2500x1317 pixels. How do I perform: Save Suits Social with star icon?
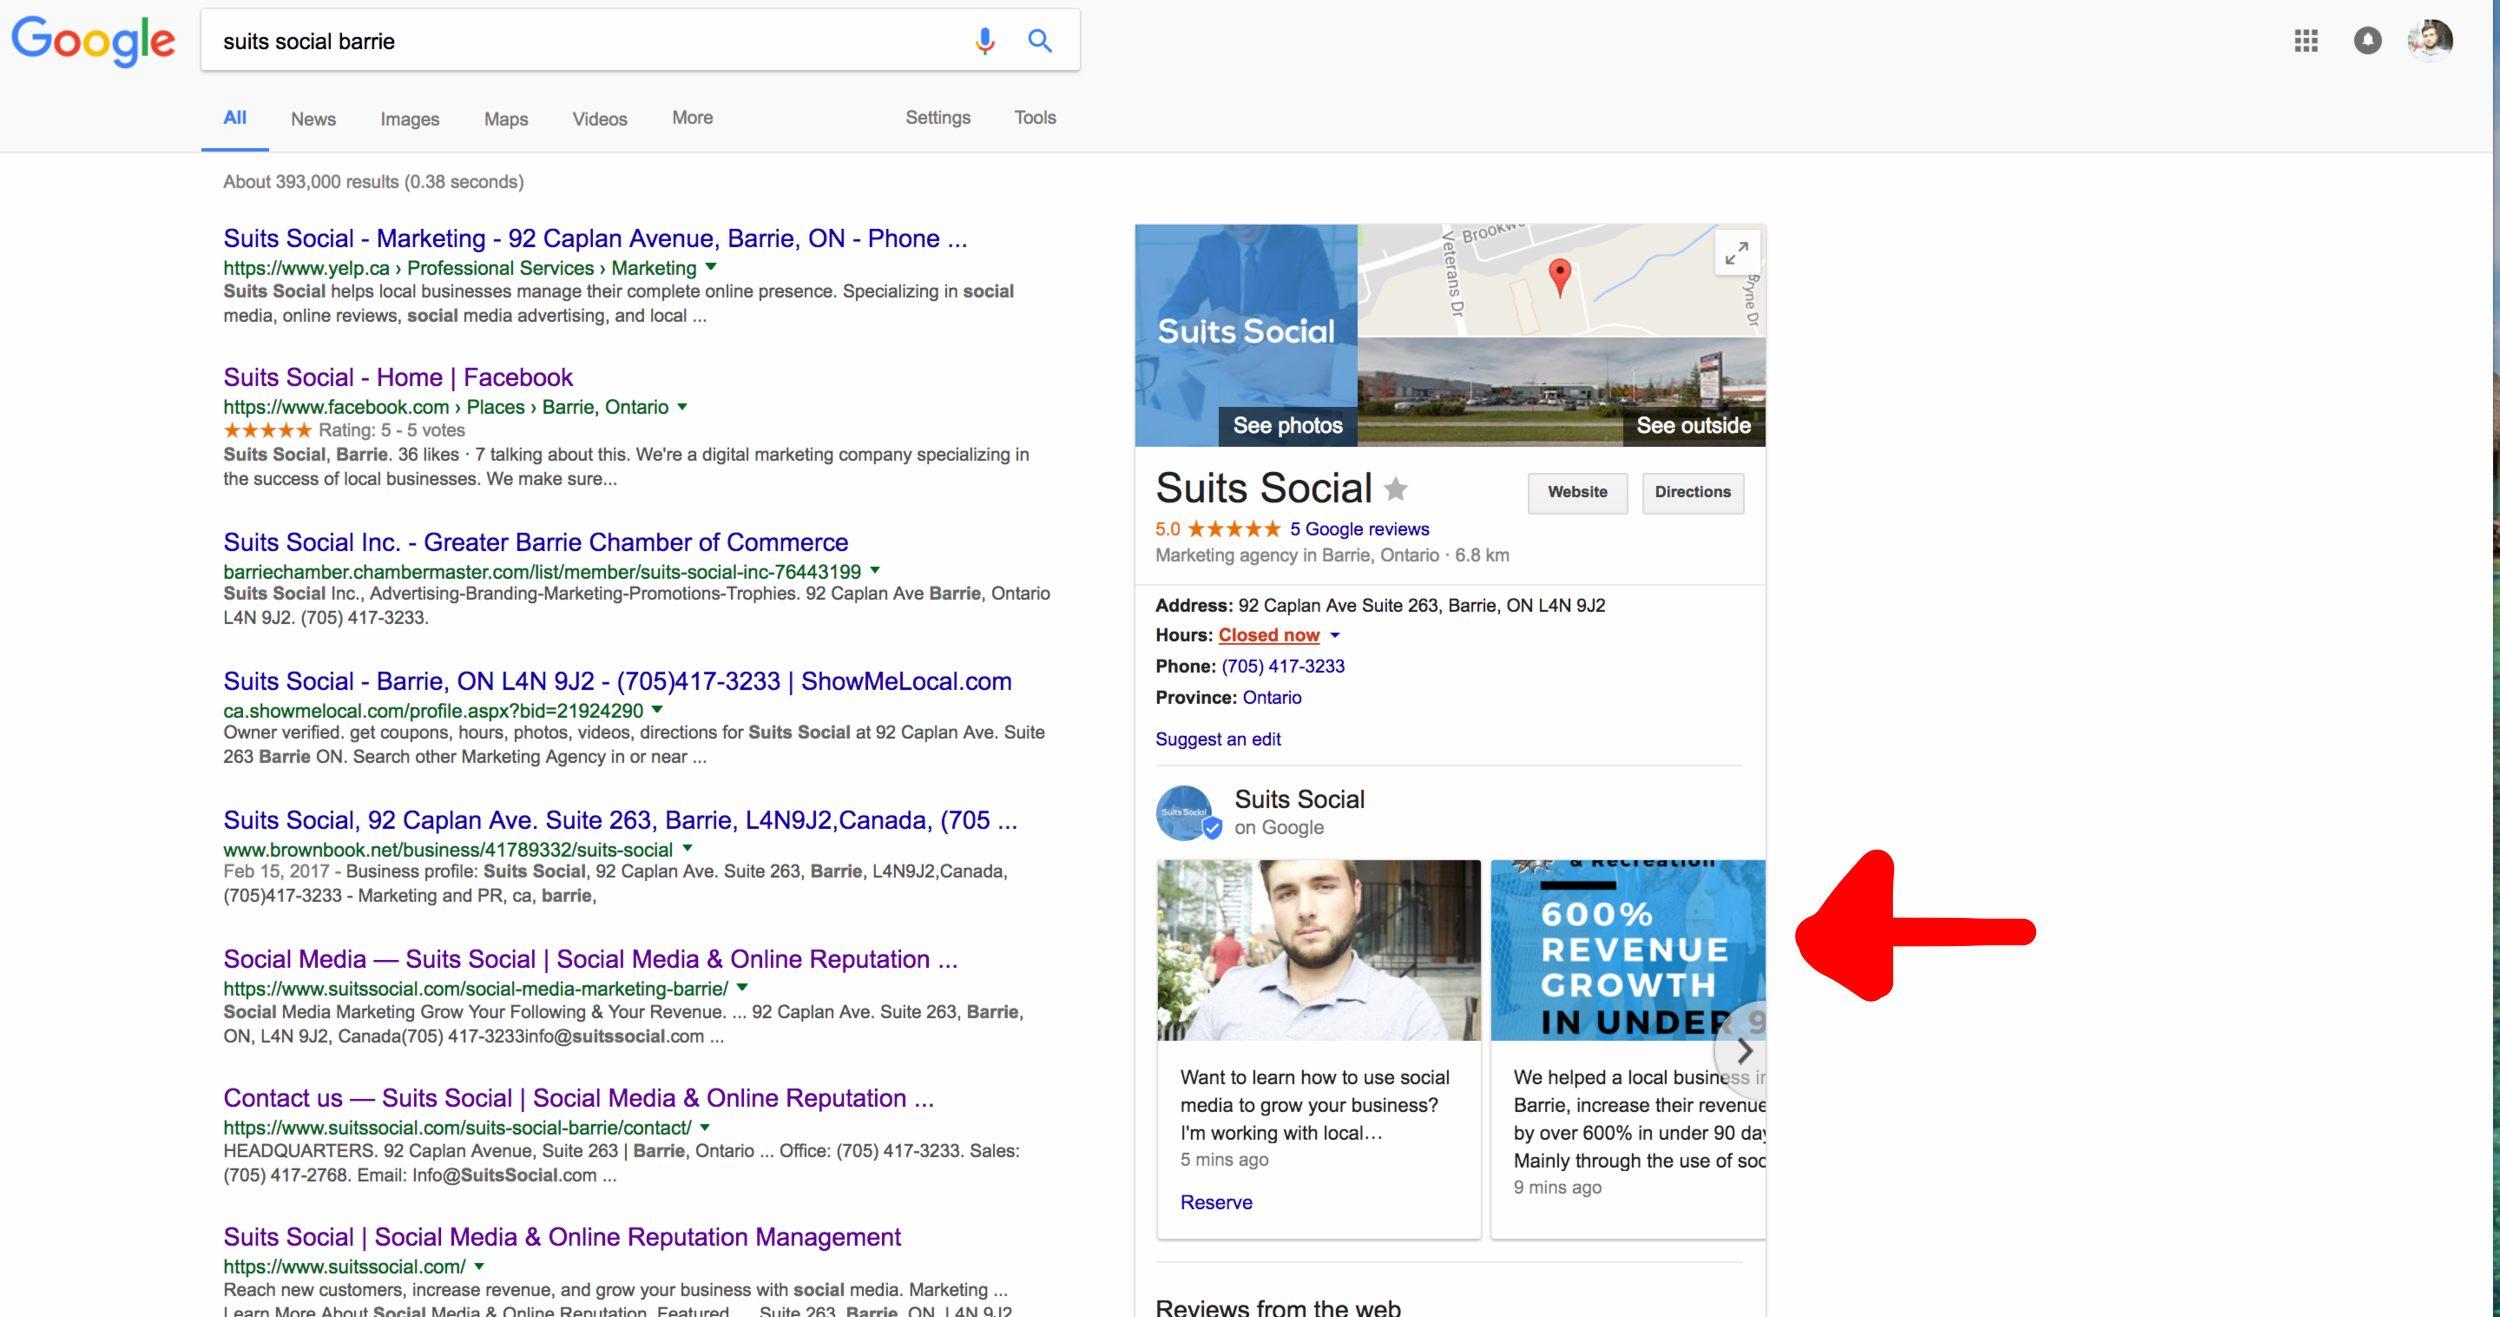click(x=1396, y=489)
